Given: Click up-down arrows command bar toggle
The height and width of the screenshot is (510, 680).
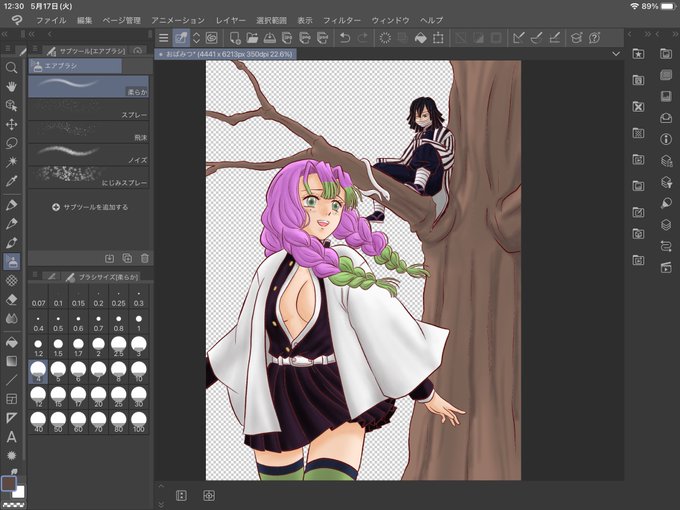Looking at the screenshot, I should [196, 38].
